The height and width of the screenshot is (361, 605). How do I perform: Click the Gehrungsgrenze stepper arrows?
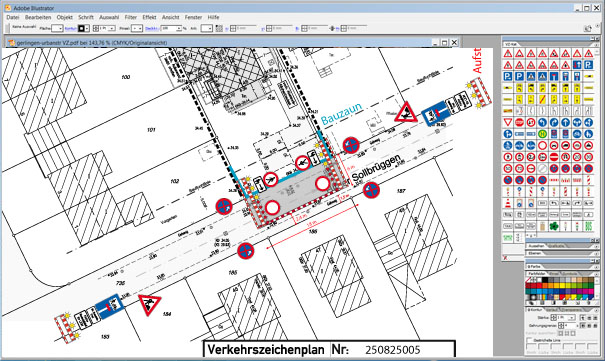[x=561, y=326]
